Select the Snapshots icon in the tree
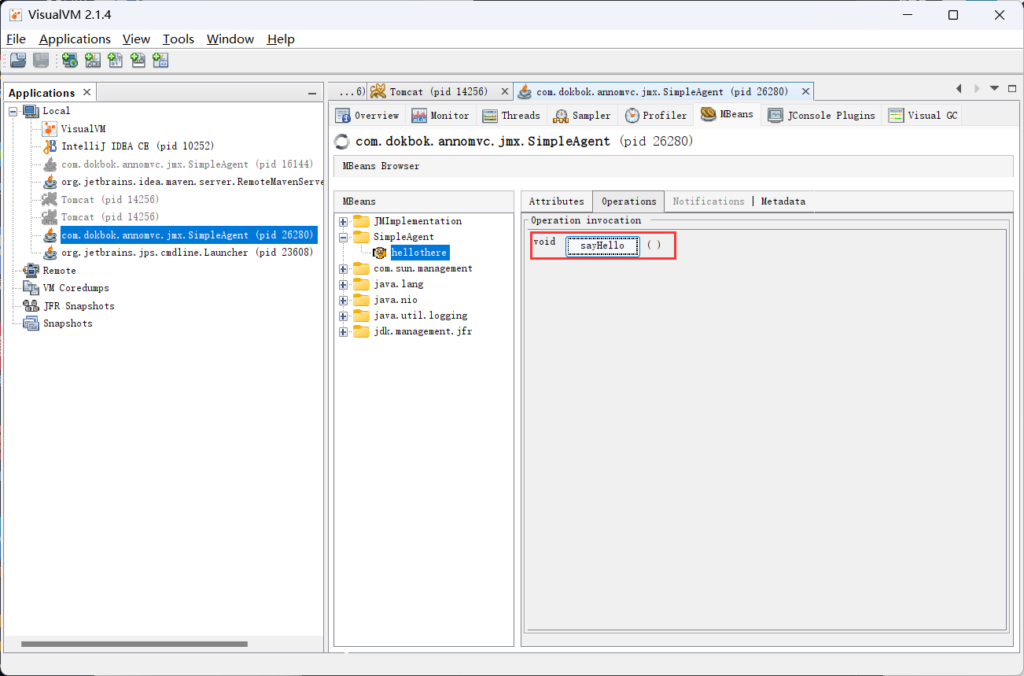Screen dimensions: 1024x676 pyautogui.click(x=31, y=323)
